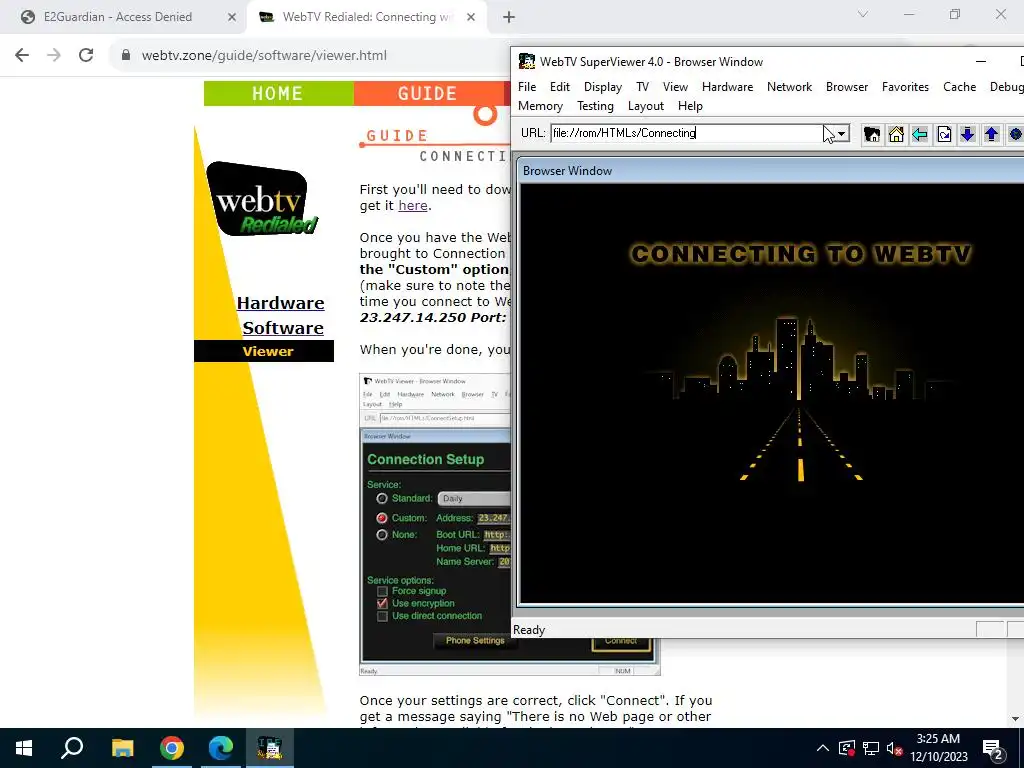Viewport: 1024px width, 768px height.
Task: Click the cyan Back arrow in SuperViewer toolbar
Action: click(x=920, y=135)
